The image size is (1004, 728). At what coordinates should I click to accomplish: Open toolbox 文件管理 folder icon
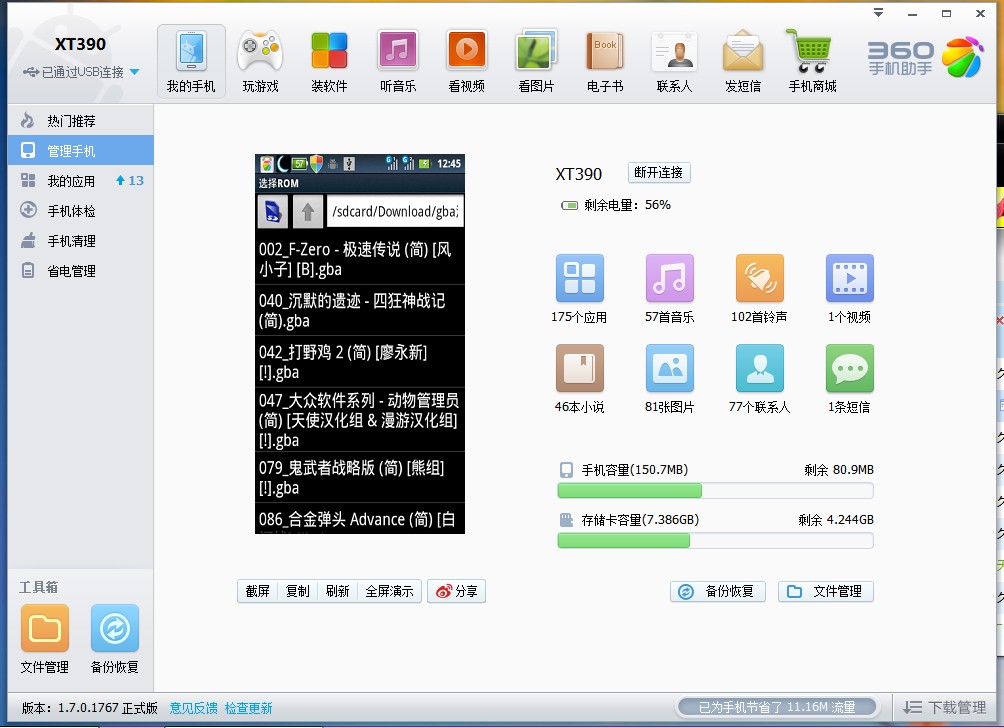pos(45,628)
